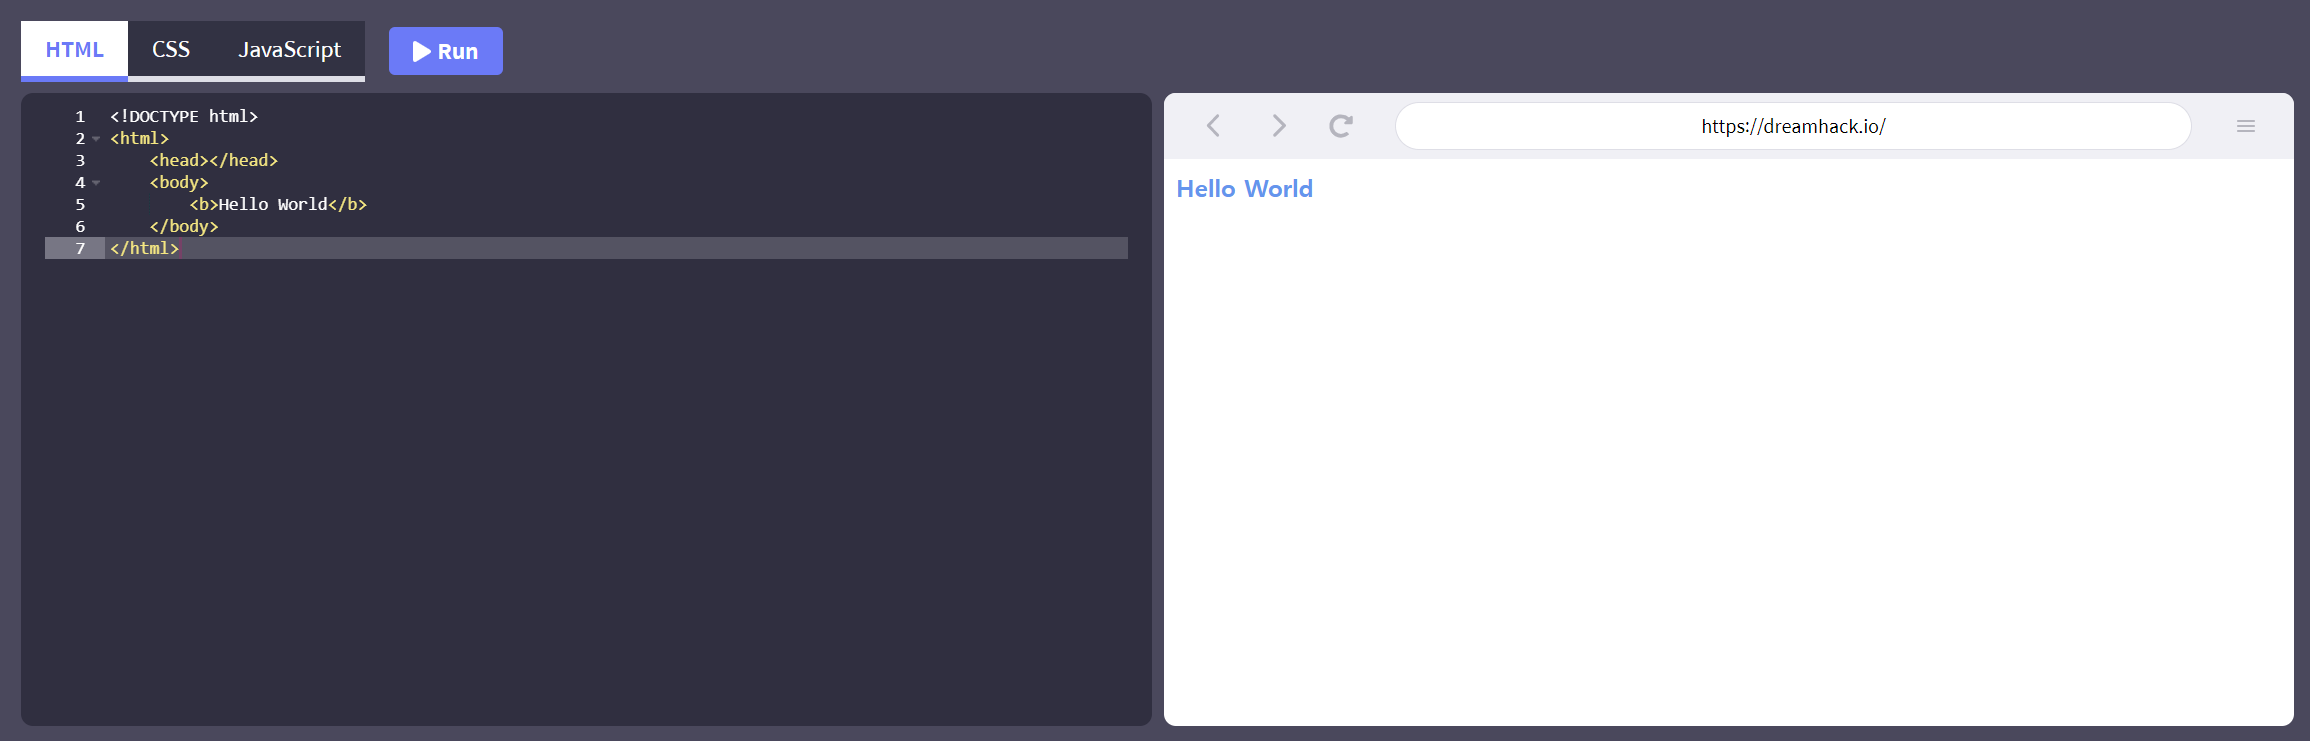Go back in the preview browser
The height and width of the screenshot is (741, 2310).
tap(1213, 126)
